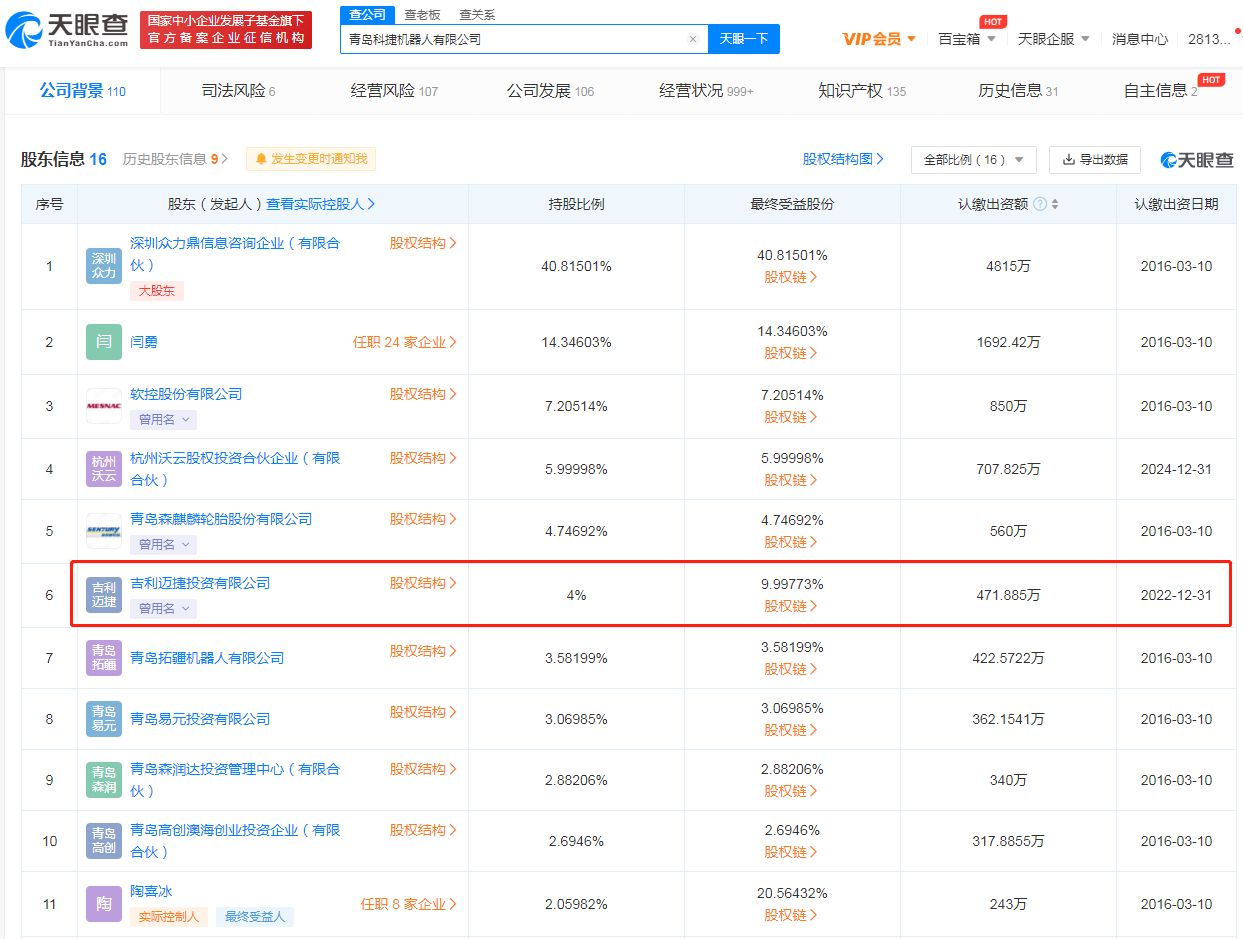Screen dimensions: 1243x939
Task: Open the 自主信息 tab
Action: coord(1160,91)
